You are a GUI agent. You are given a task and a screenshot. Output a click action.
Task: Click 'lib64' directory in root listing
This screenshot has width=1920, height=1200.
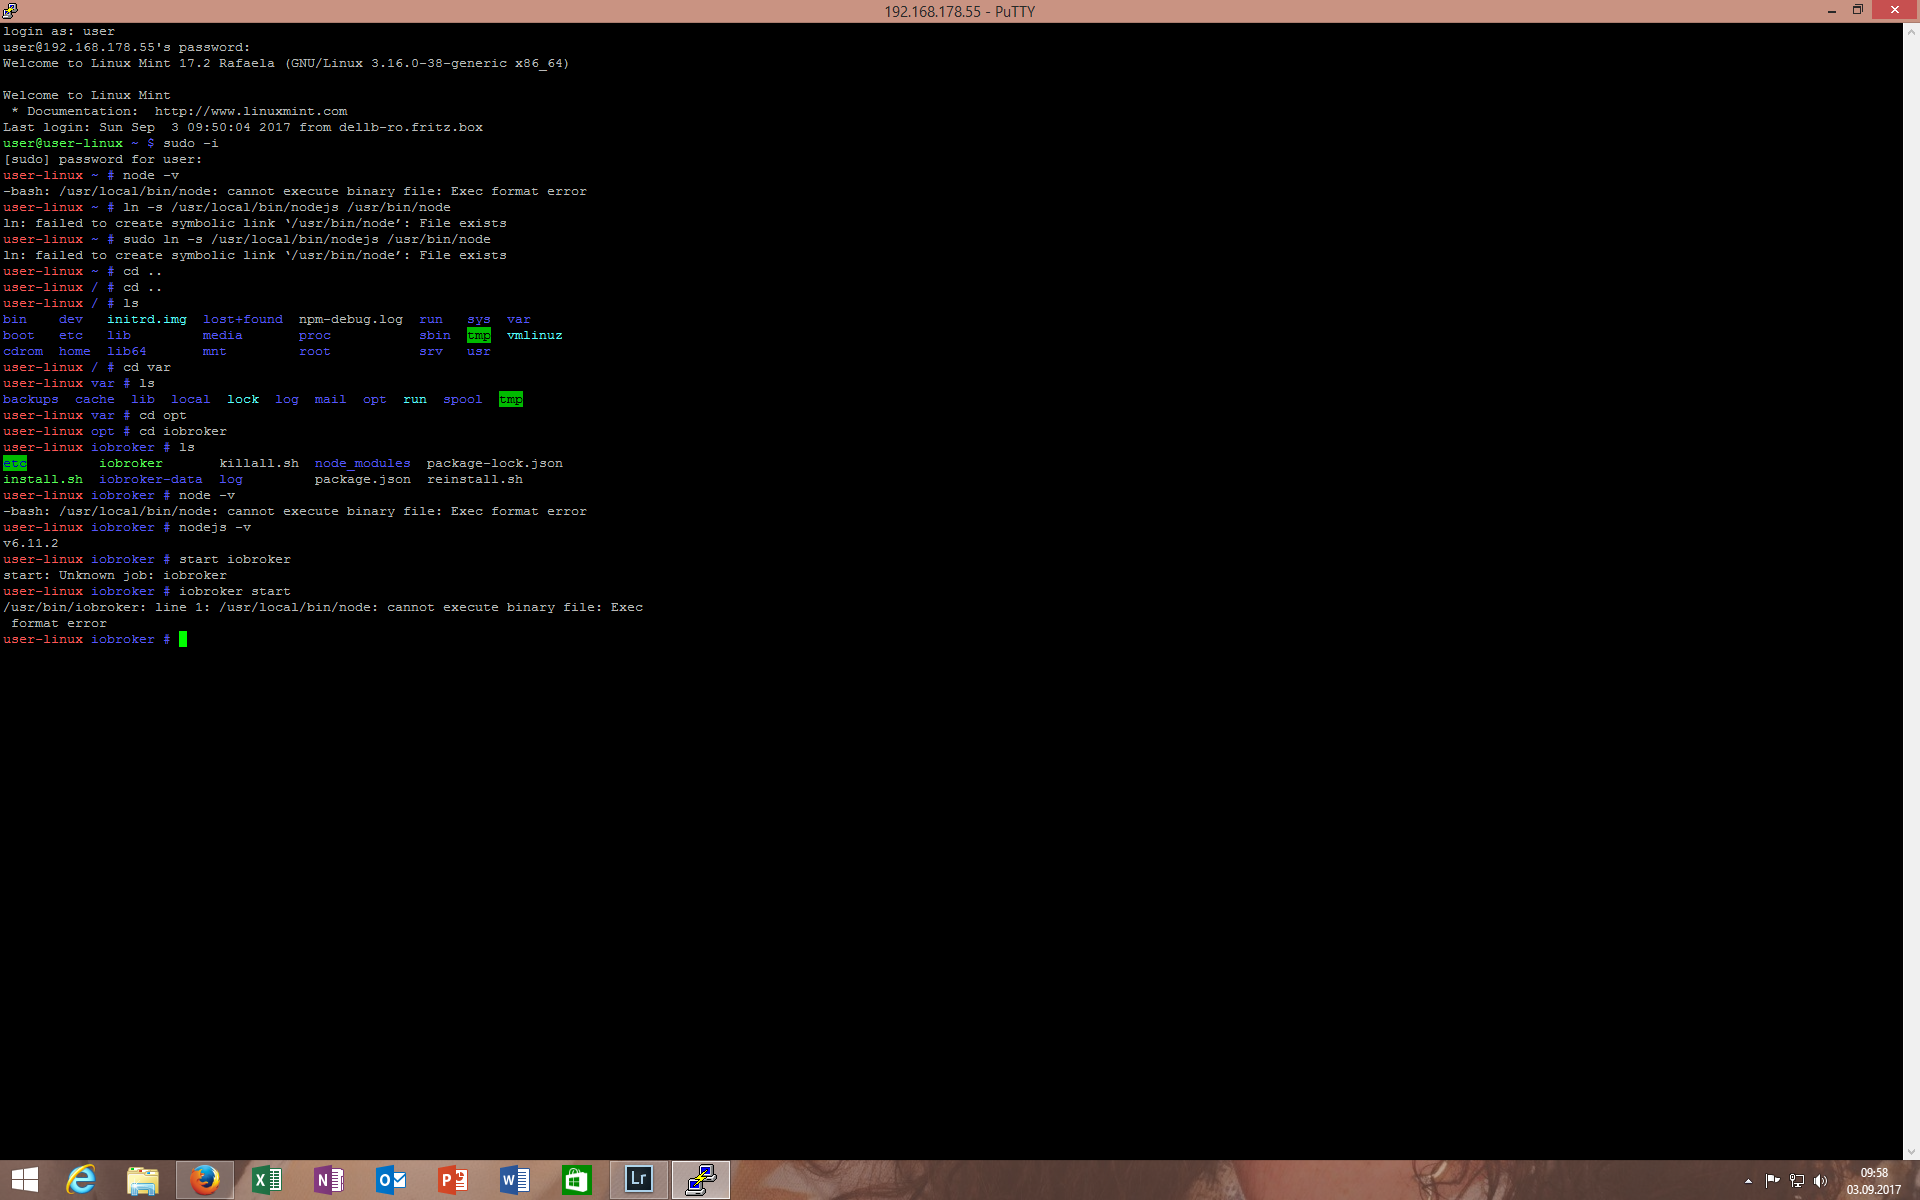pos(127,351)
